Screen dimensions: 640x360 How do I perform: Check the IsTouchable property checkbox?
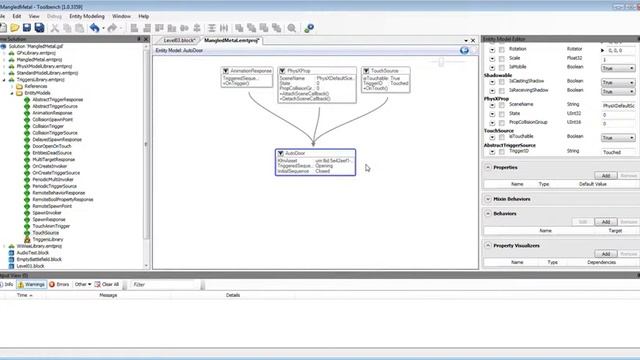pos(502,137)
